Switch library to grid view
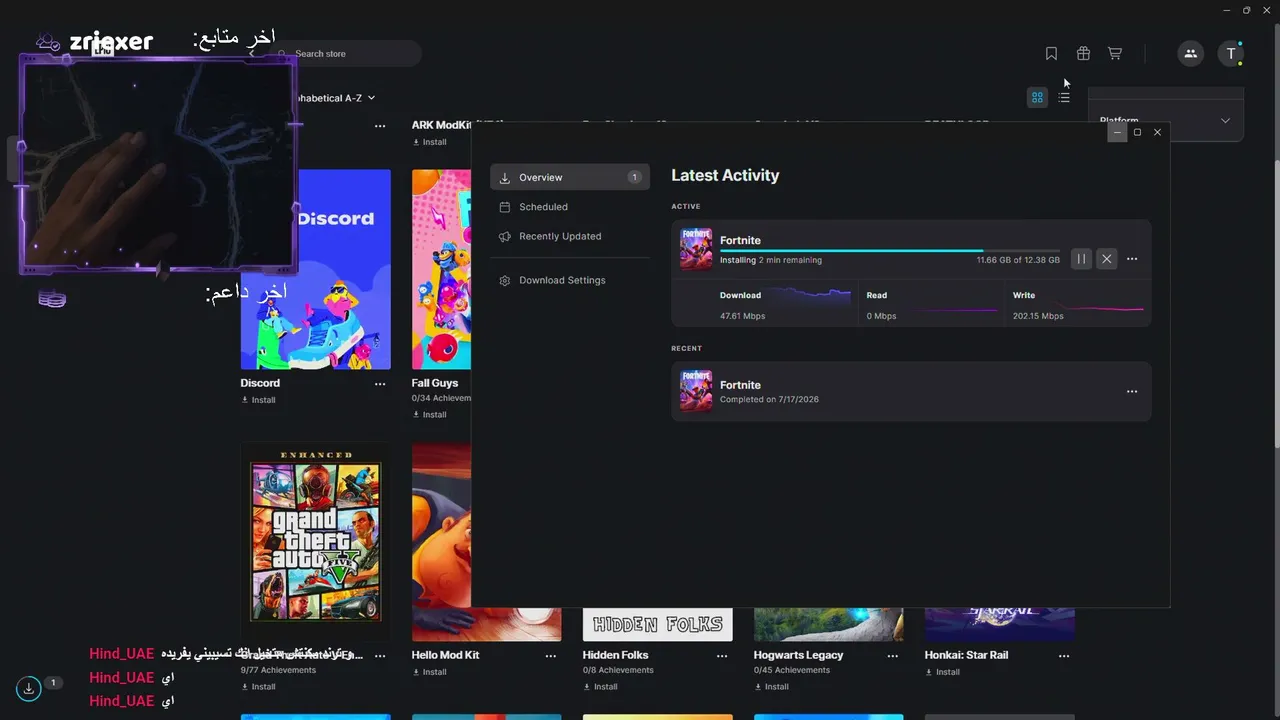This screenshot has height=720, width=1280. point(1037,97)
